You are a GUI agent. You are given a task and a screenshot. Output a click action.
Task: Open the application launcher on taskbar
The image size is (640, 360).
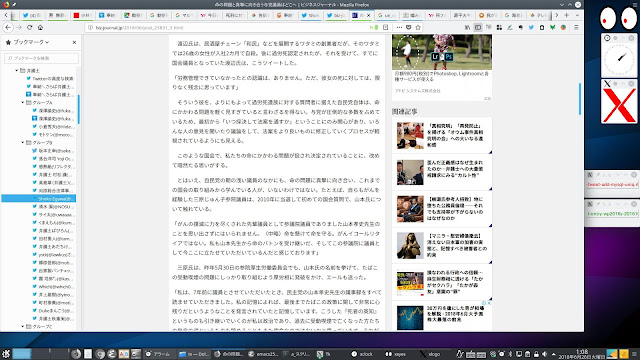pyautogui.click(x=6, y=354)
